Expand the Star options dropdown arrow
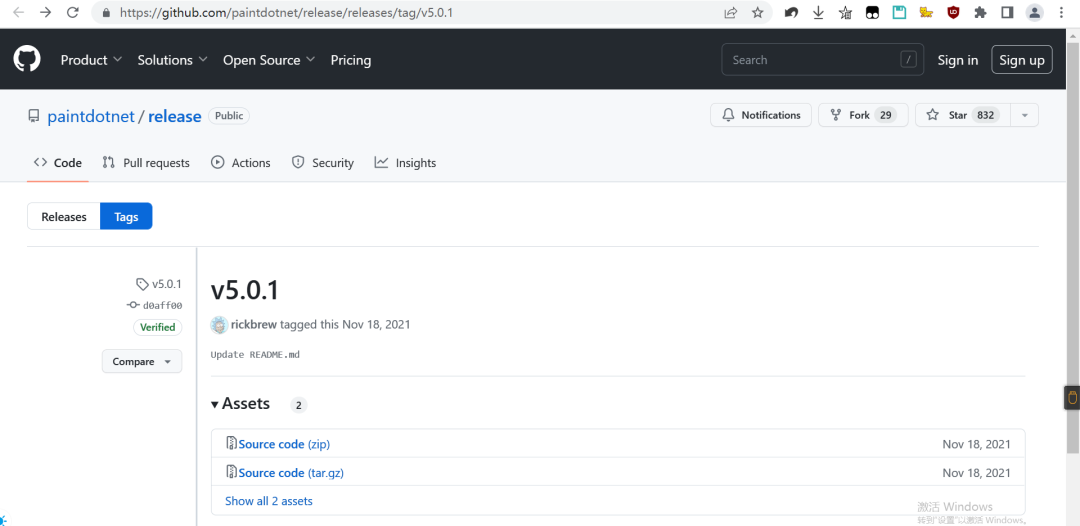Viewport: 1080px width, 526px height. point(1024,115)
